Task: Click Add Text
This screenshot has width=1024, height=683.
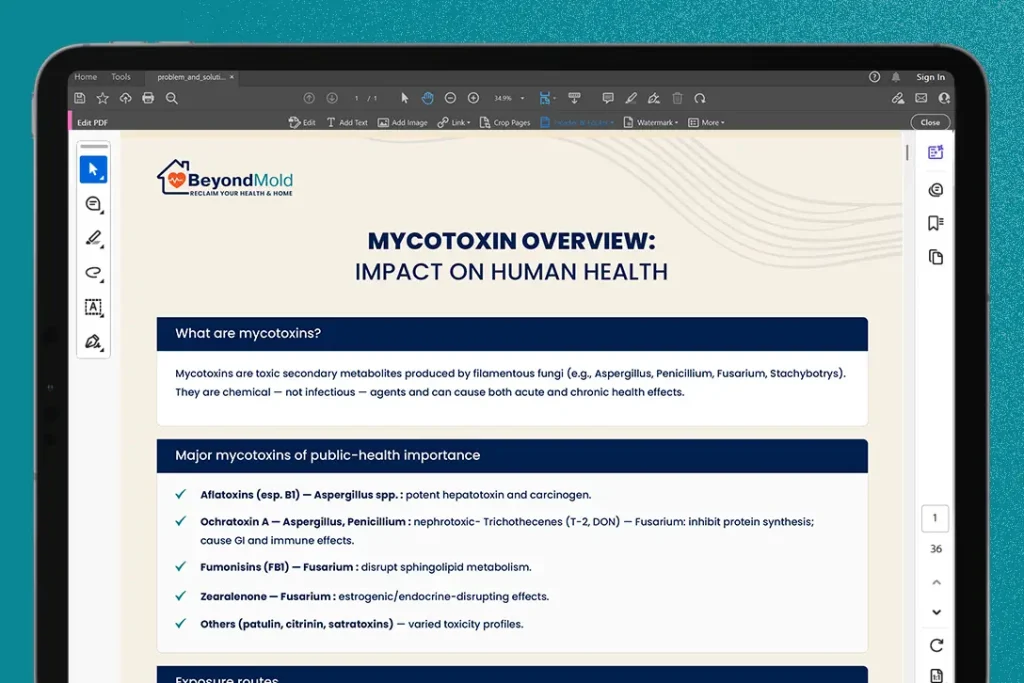Action: coord(347,122)
